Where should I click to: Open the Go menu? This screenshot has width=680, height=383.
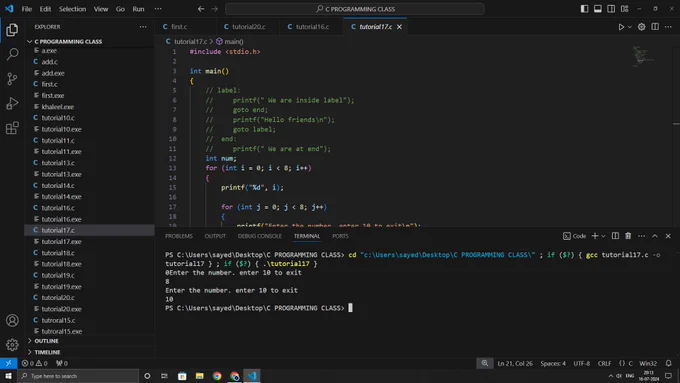point(120,9)
